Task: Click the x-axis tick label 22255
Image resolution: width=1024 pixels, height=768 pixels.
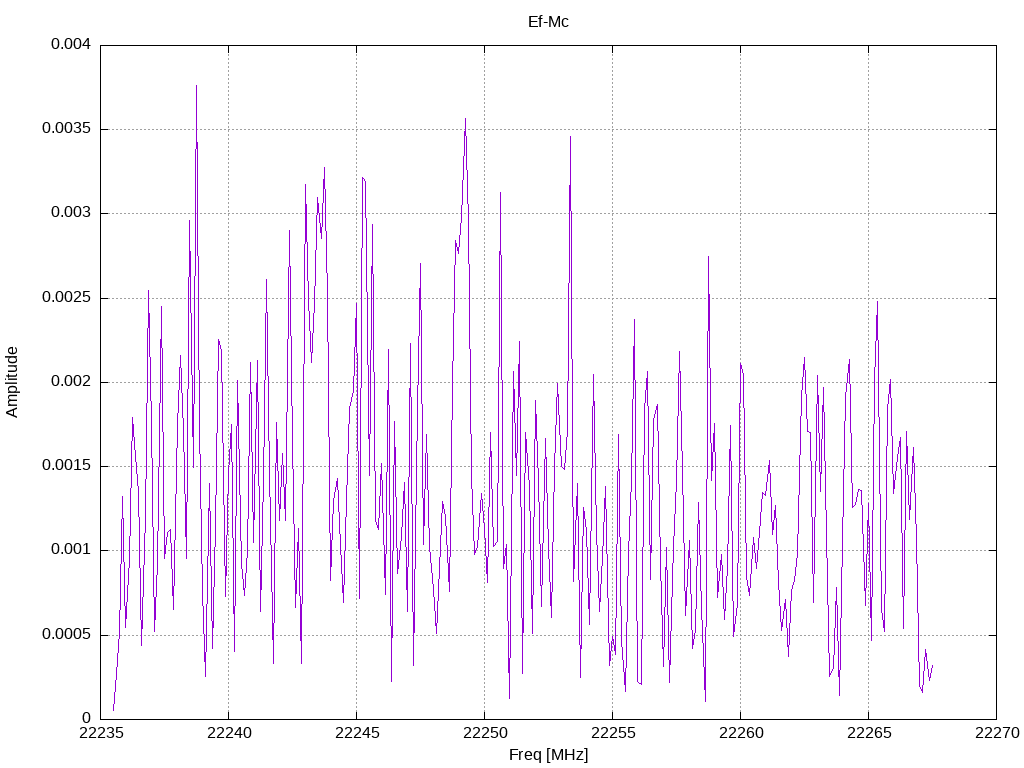Action: 613,733
